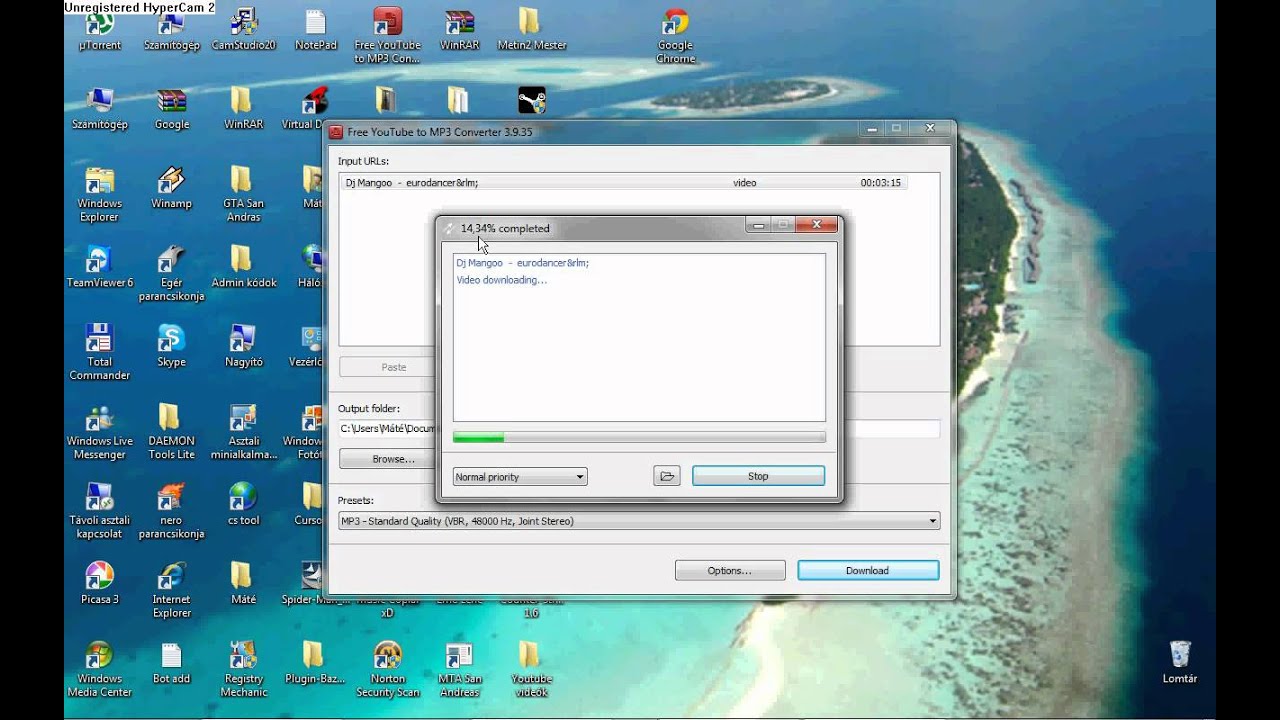Open the Picasa 3 shortcut
The width and height of the screenshot is (1280, 720).
point(99,583)
